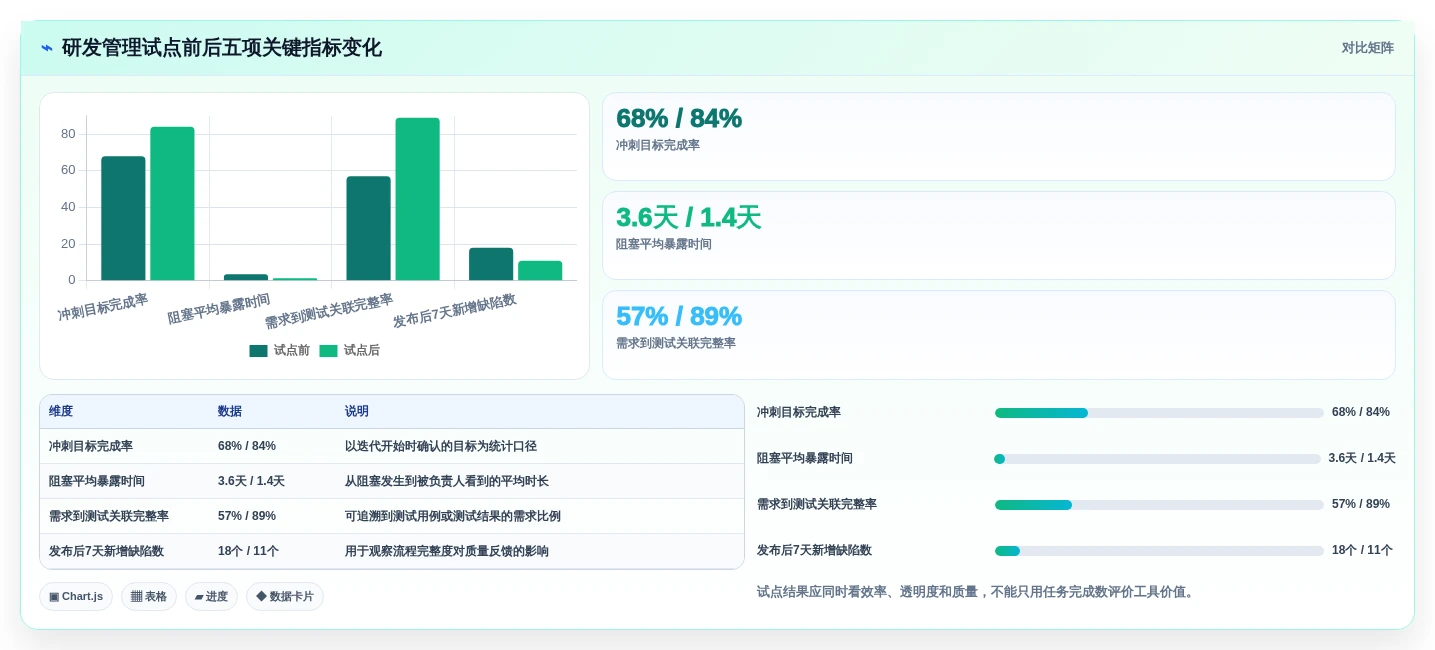
Task: Click the 数据卡片 tag chip
Action: pos(285,597)
